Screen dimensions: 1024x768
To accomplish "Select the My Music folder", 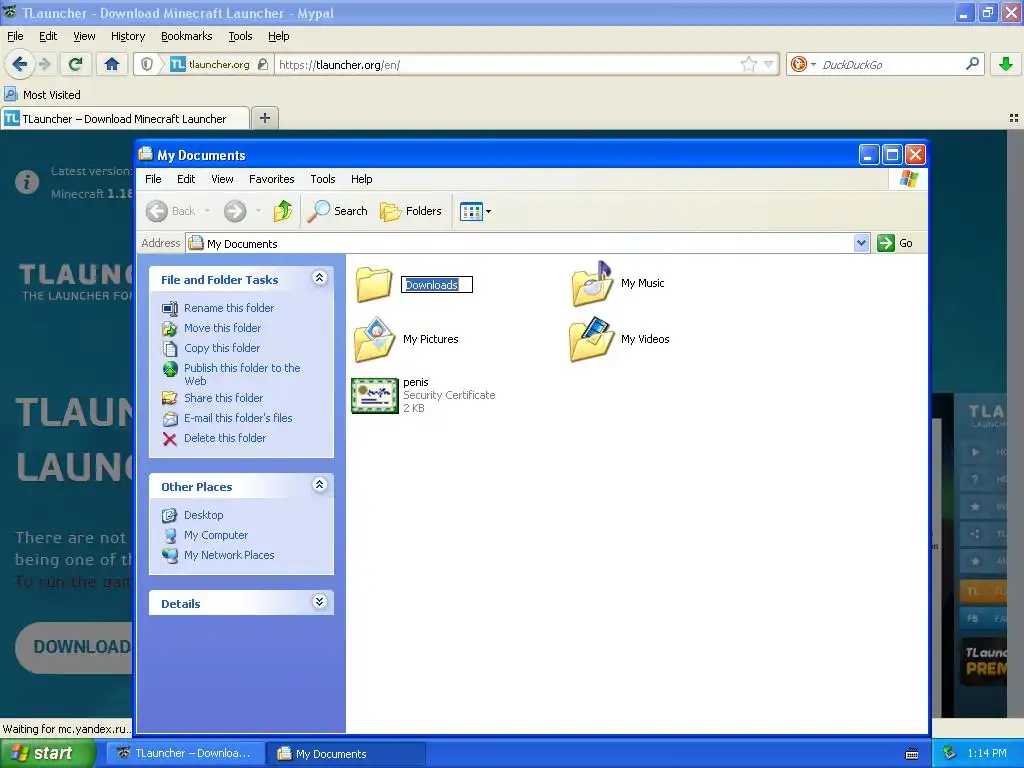I will click(617, 283).
